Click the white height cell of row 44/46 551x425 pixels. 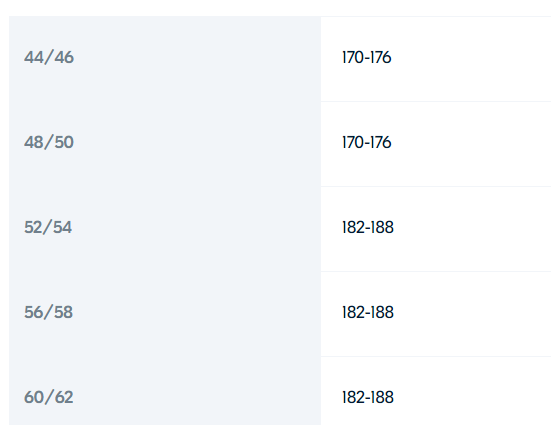436,59
